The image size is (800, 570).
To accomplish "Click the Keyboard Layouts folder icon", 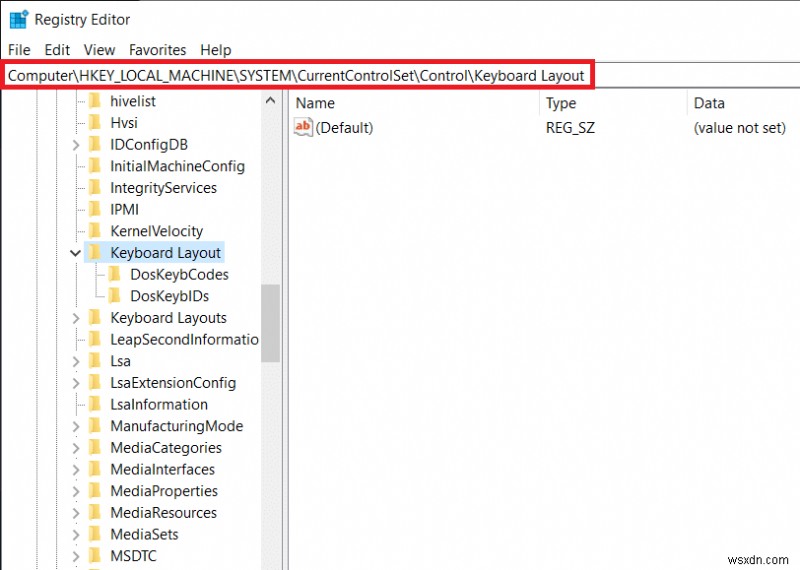I will pos(95,318).
